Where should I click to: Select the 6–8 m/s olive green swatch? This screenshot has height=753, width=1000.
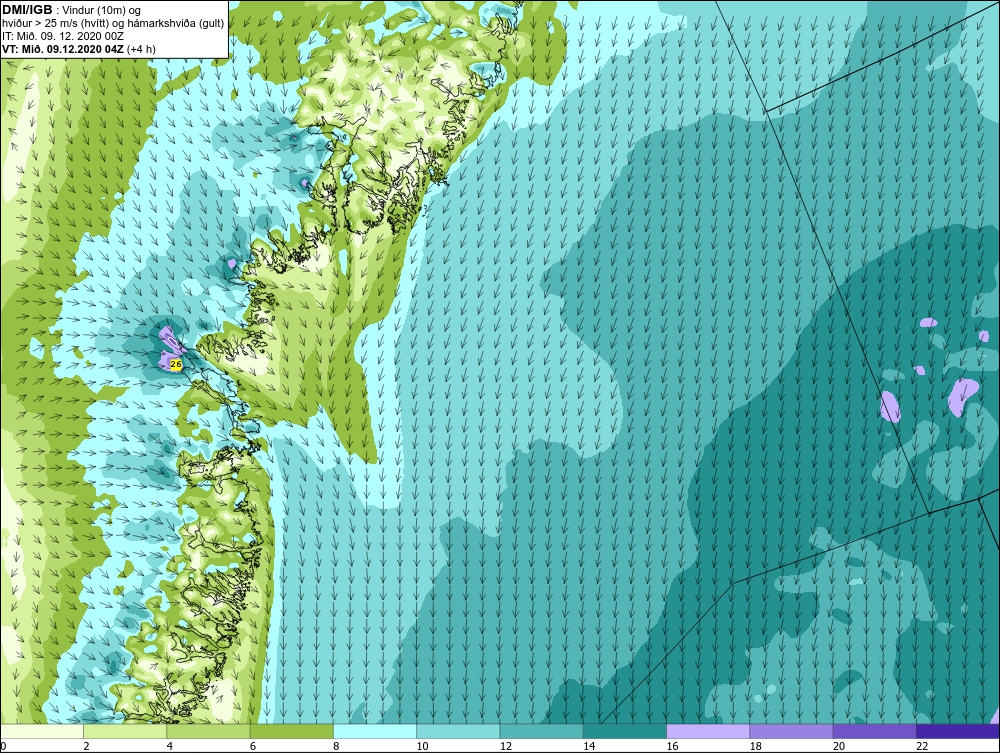[x=291, y=731]
